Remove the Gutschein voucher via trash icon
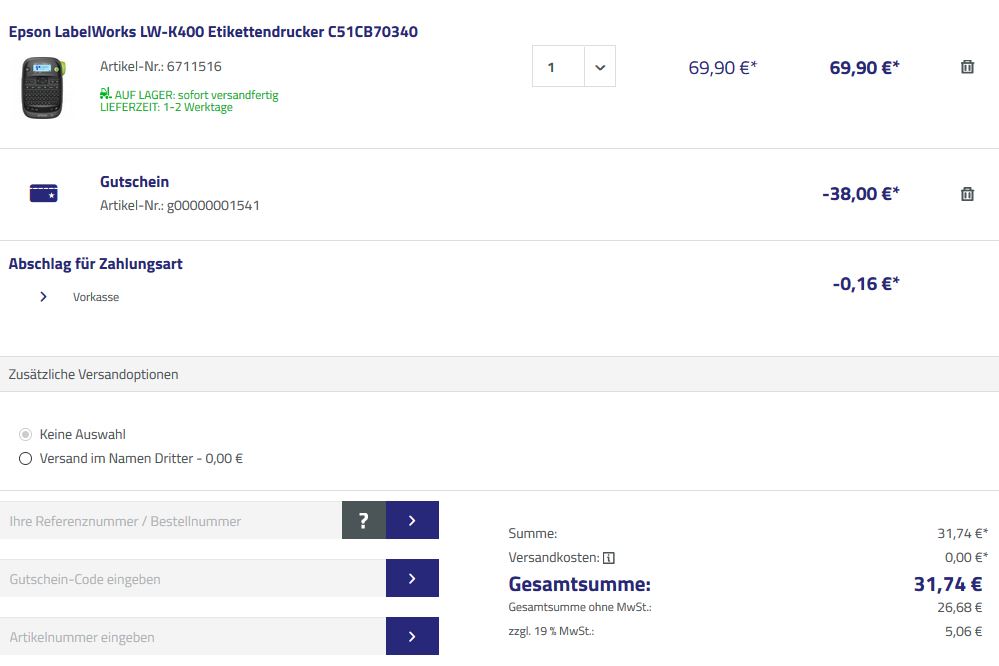This screenshot has width=999, height=666. coord(967,194)
